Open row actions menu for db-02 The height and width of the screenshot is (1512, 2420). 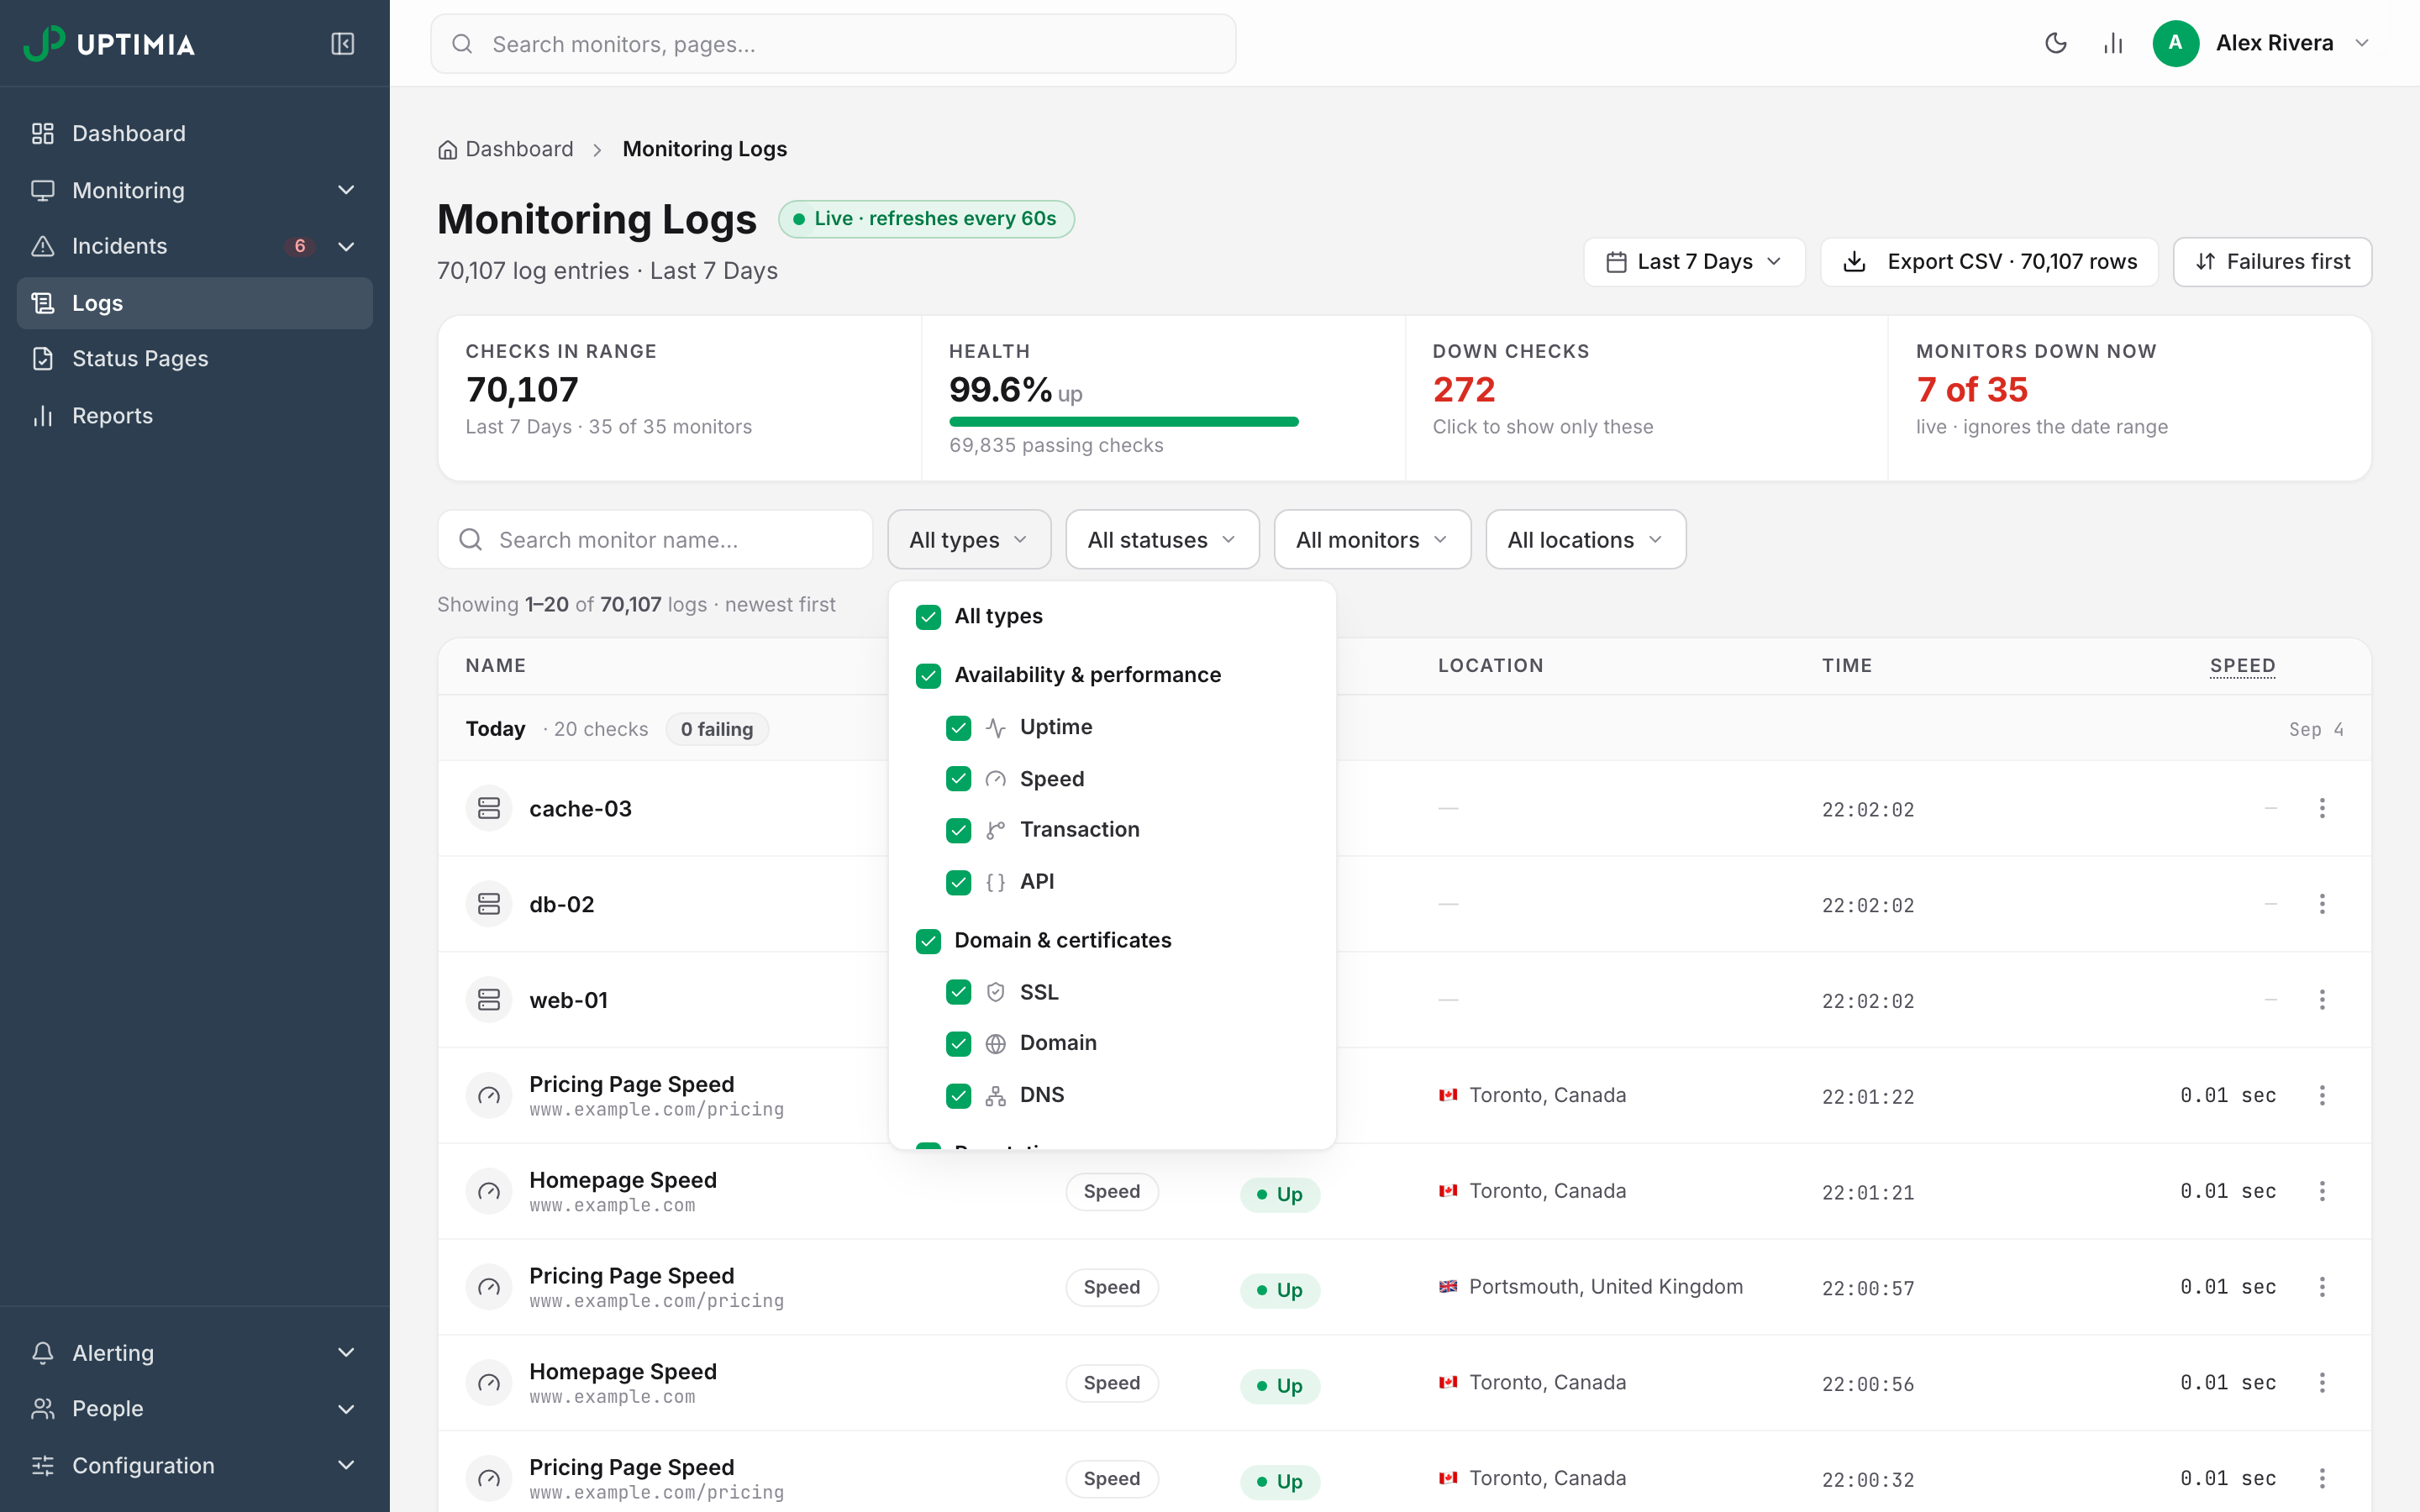click(2322, 904)
